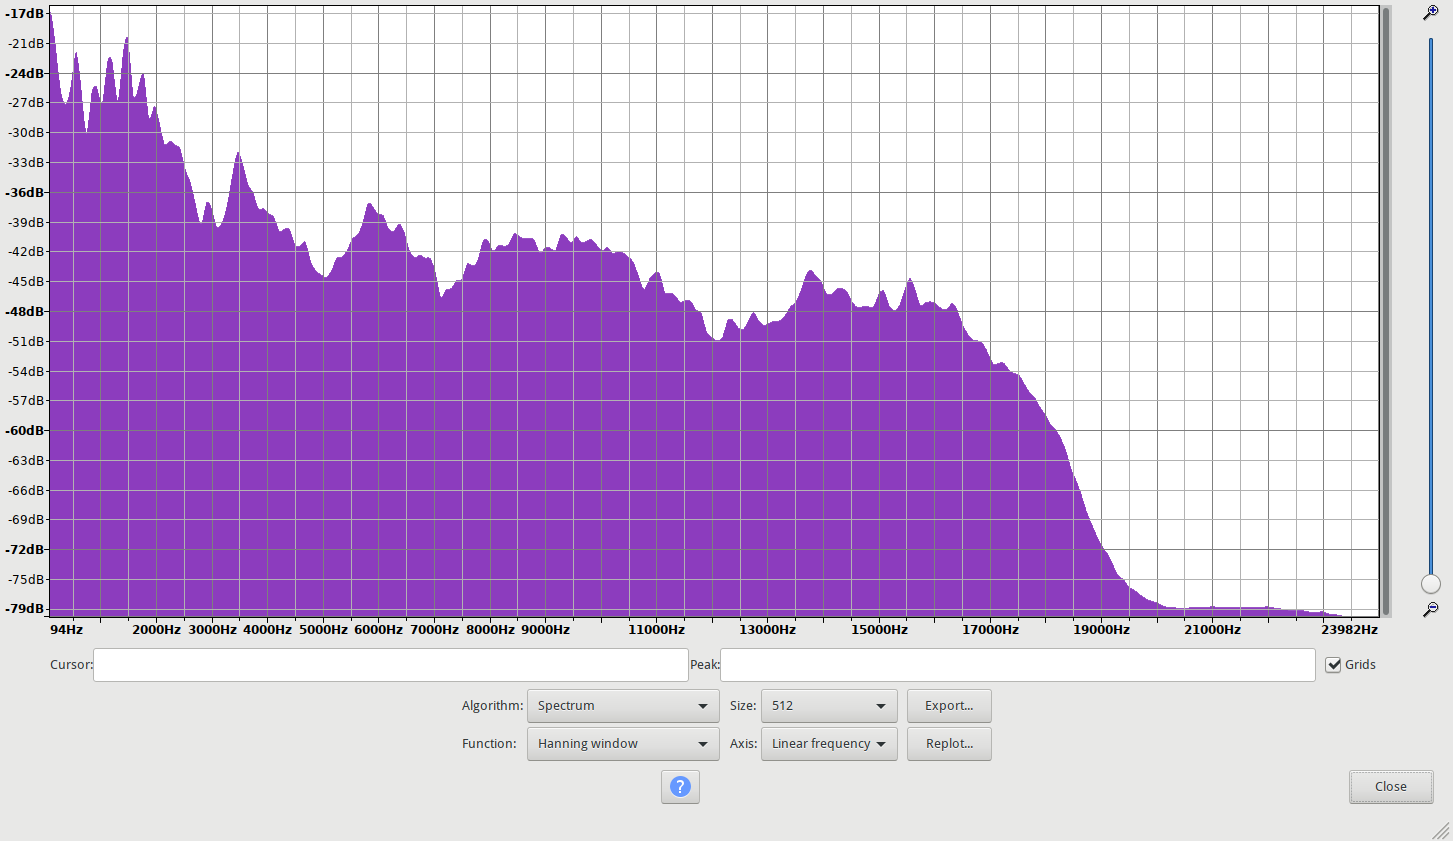Click the 15000Hz frequency axis label
Screen dimensions: 1453x841
tap(879, 630)
